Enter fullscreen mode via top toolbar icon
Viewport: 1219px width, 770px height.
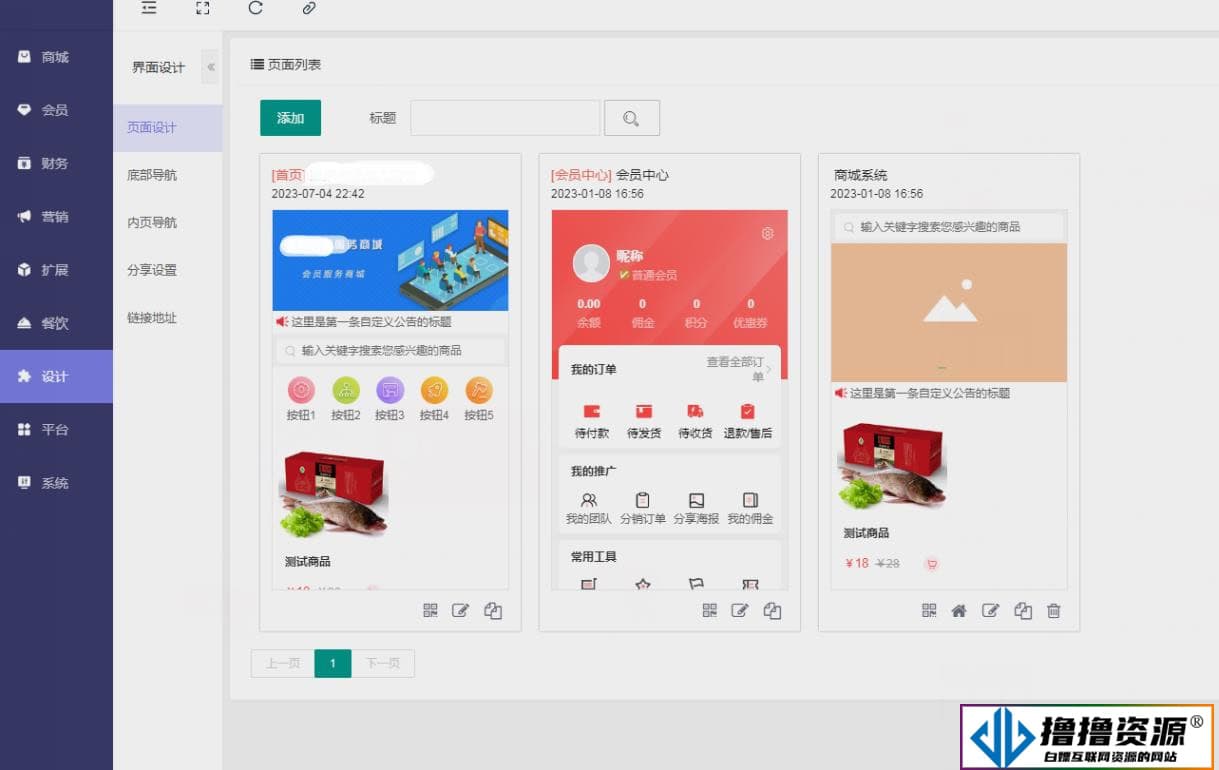pyautogui.click(x=203, y=8)
